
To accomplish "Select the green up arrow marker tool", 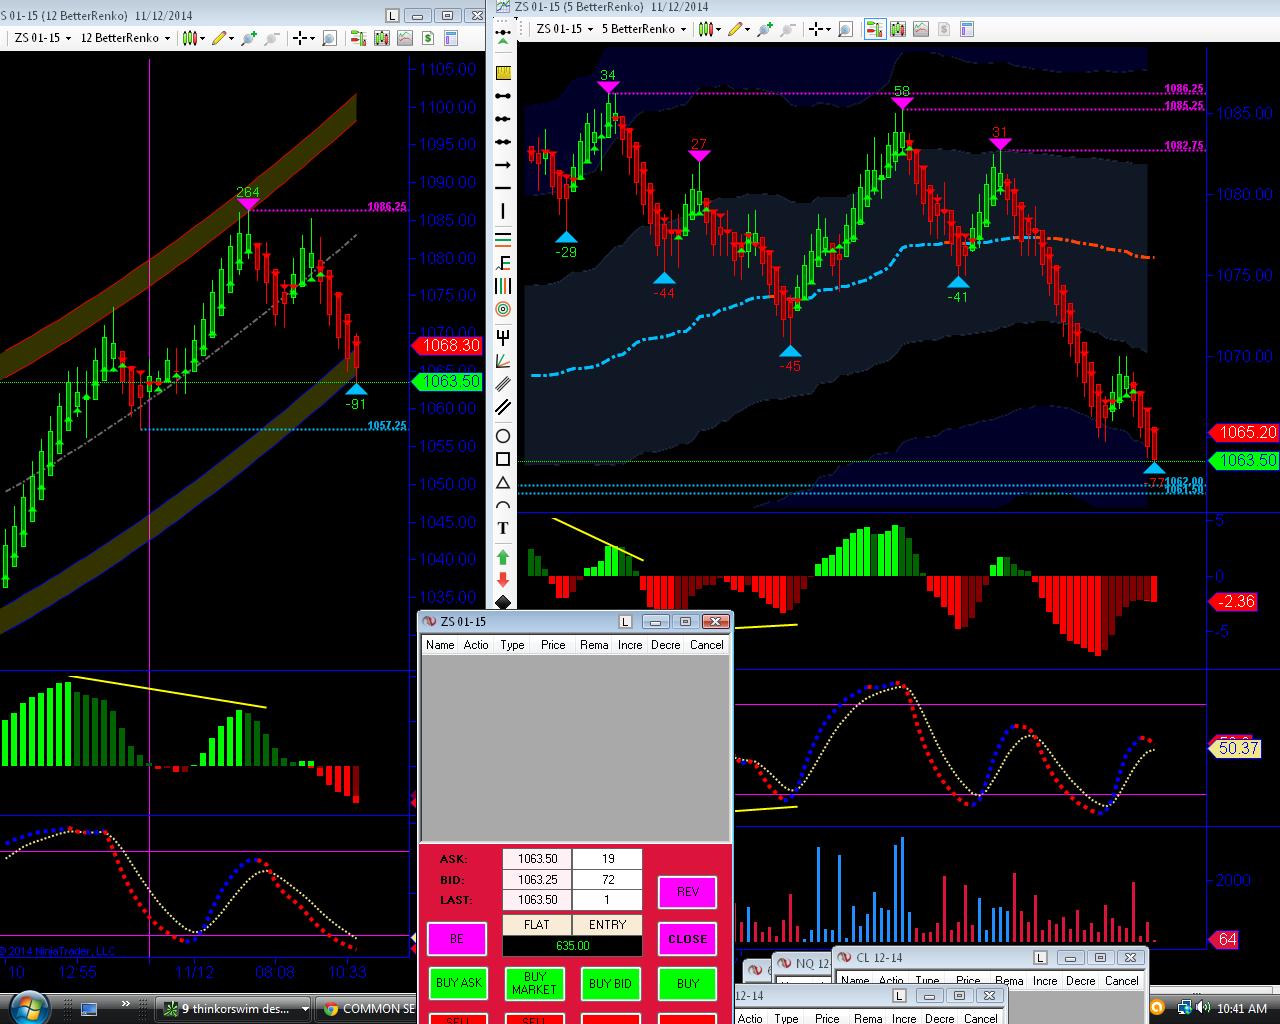I will 503,556.
